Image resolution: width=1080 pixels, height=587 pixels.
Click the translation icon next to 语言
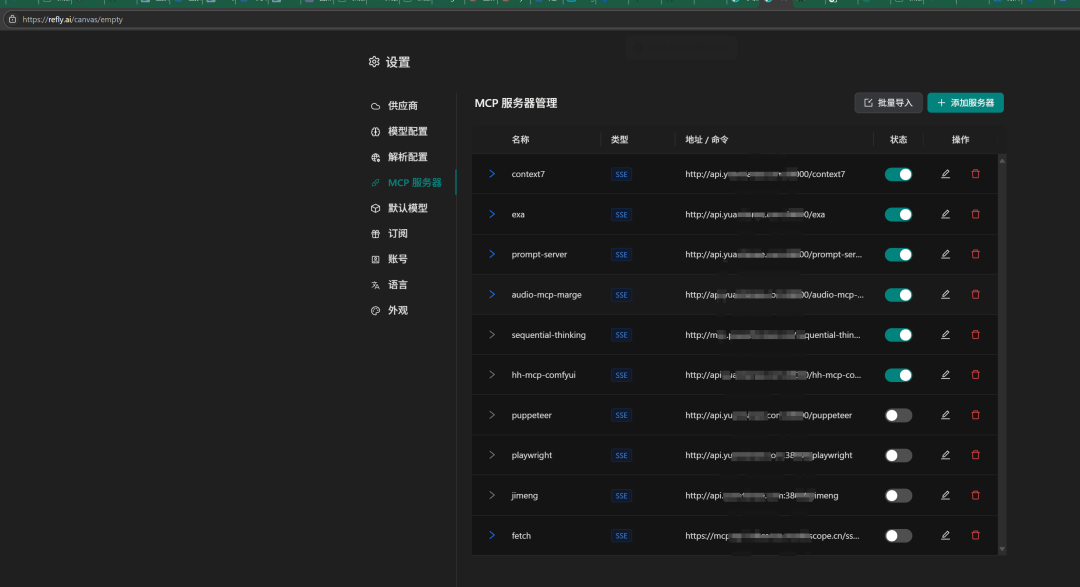pos(371,284)
